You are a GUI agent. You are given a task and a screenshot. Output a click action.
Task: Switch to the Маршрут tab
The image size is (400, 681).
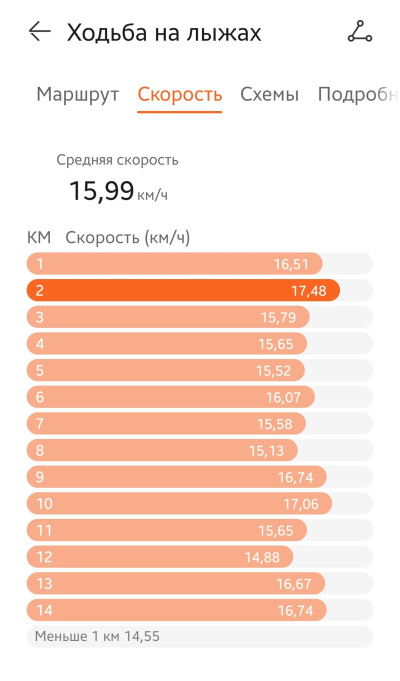pos(77,94)
